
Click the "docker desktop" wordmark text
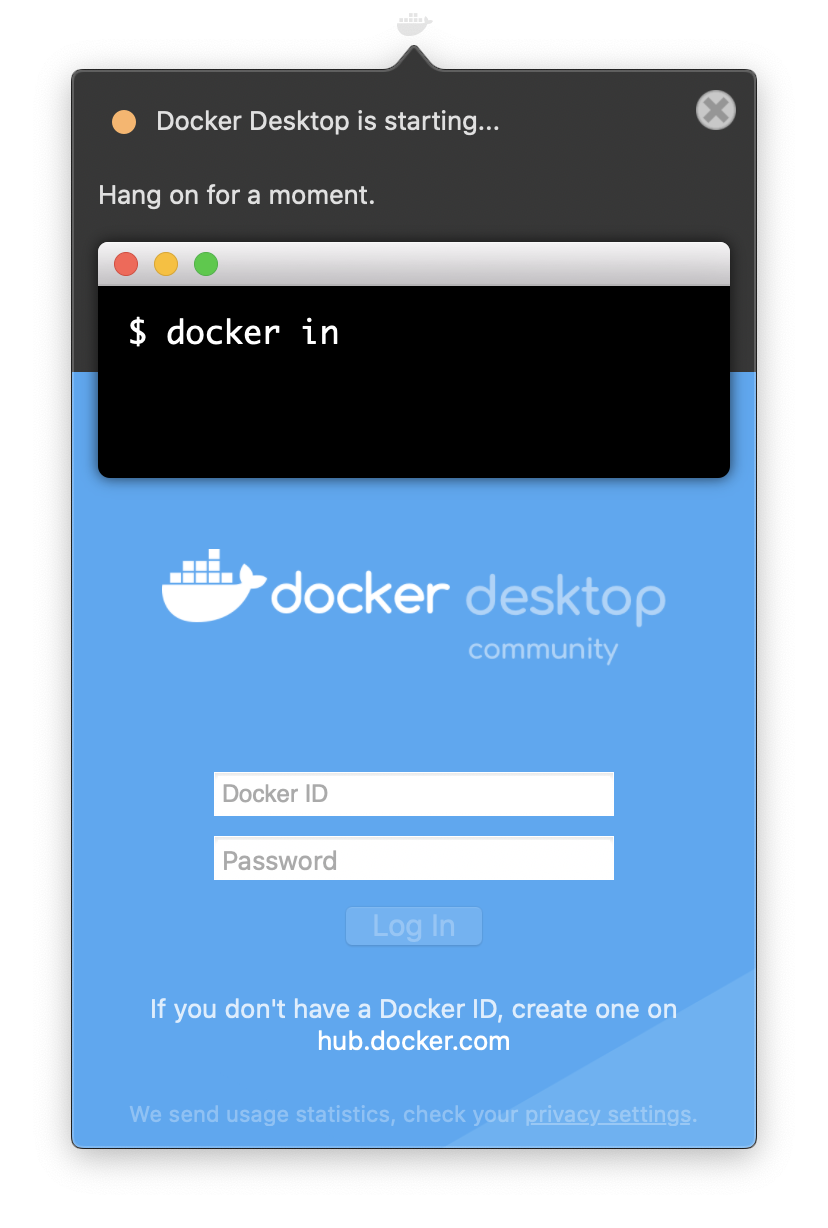pyautogui.click(x=468, y=597)
